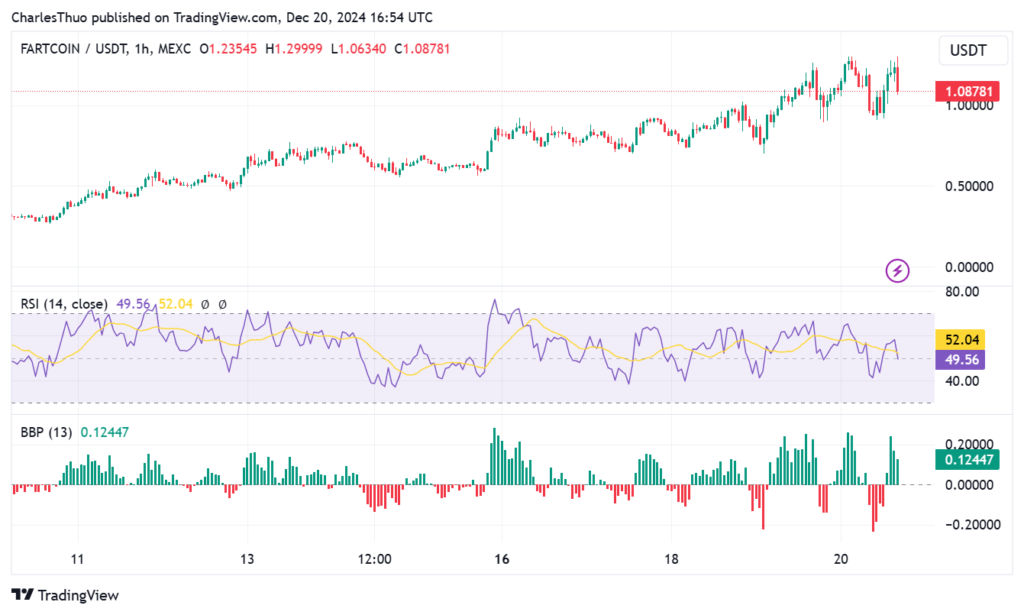
Task: Click the CharlesThuo published on TradingView.com caption
Action: coord(222,18)
